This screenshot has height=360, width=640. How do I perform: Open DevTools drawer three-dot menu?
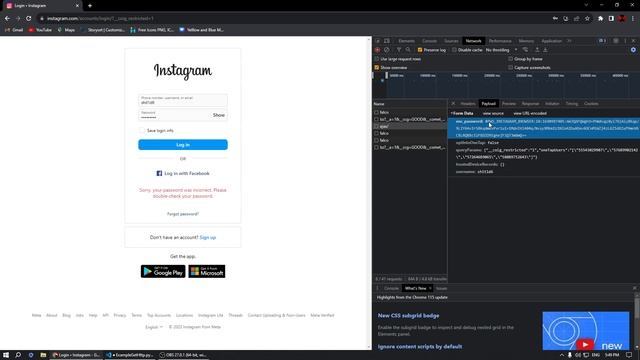[x=377, y=289]
